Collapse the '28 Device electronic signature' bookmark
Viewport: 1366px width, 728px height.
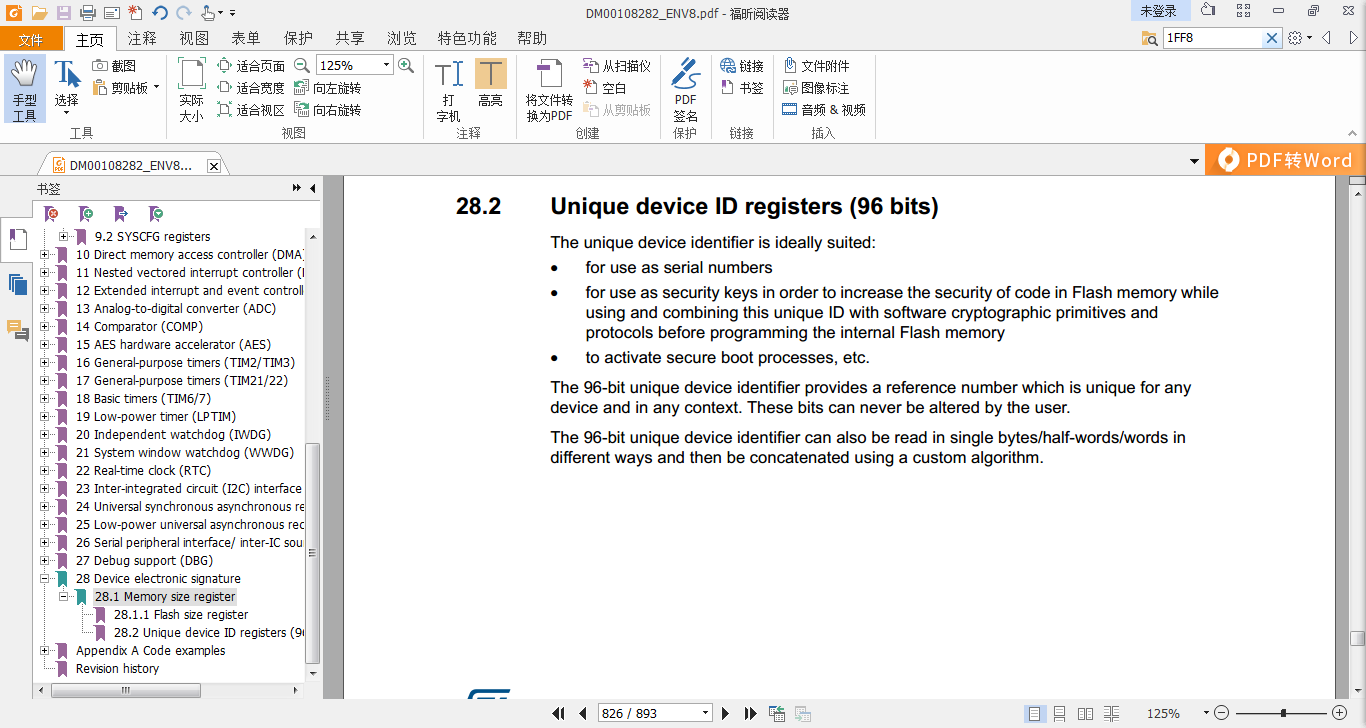42,578
